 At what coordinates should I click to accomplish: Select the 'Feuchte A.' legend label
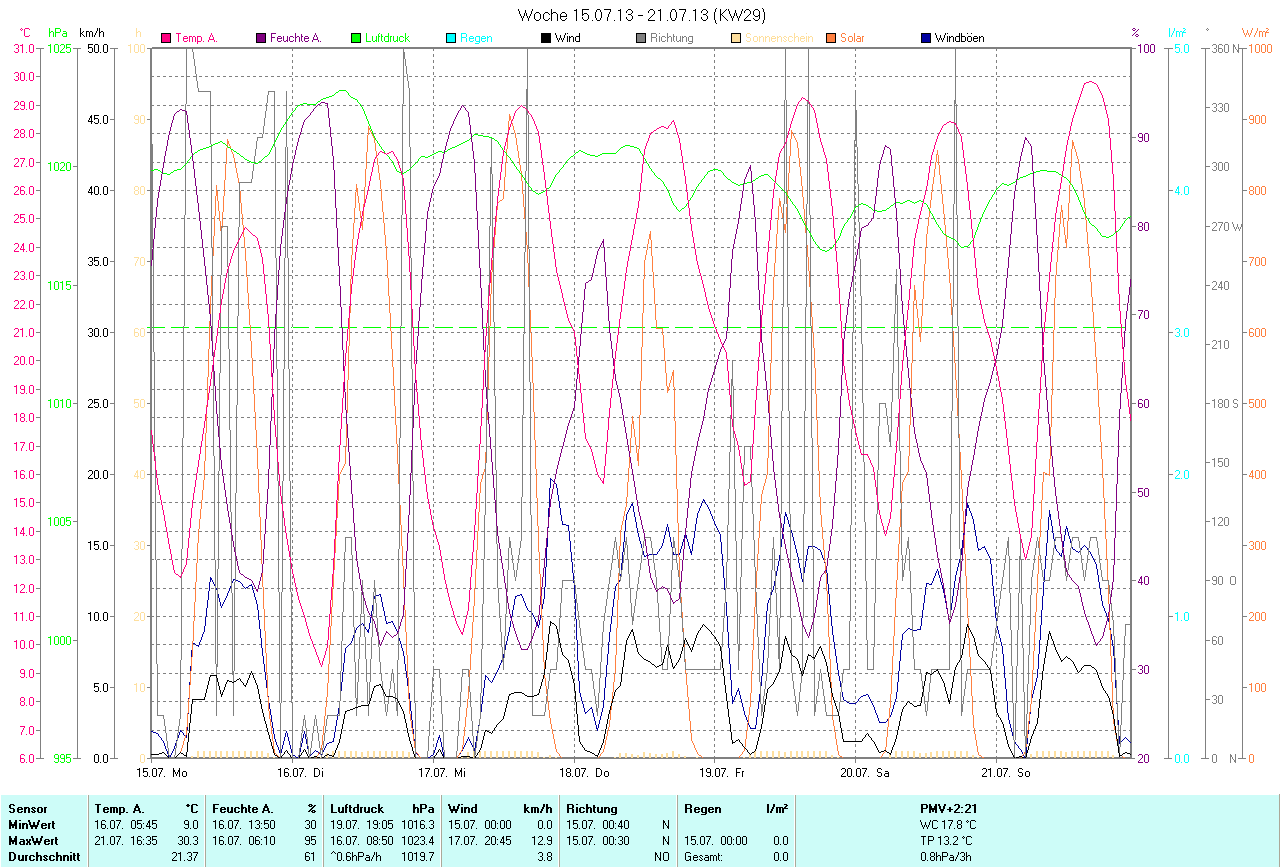click(296, 38)
